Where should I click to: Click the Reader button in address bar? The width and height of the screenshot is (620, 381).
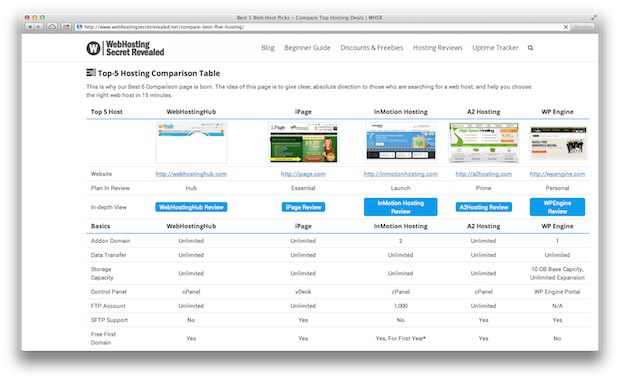tap(582, 27)
